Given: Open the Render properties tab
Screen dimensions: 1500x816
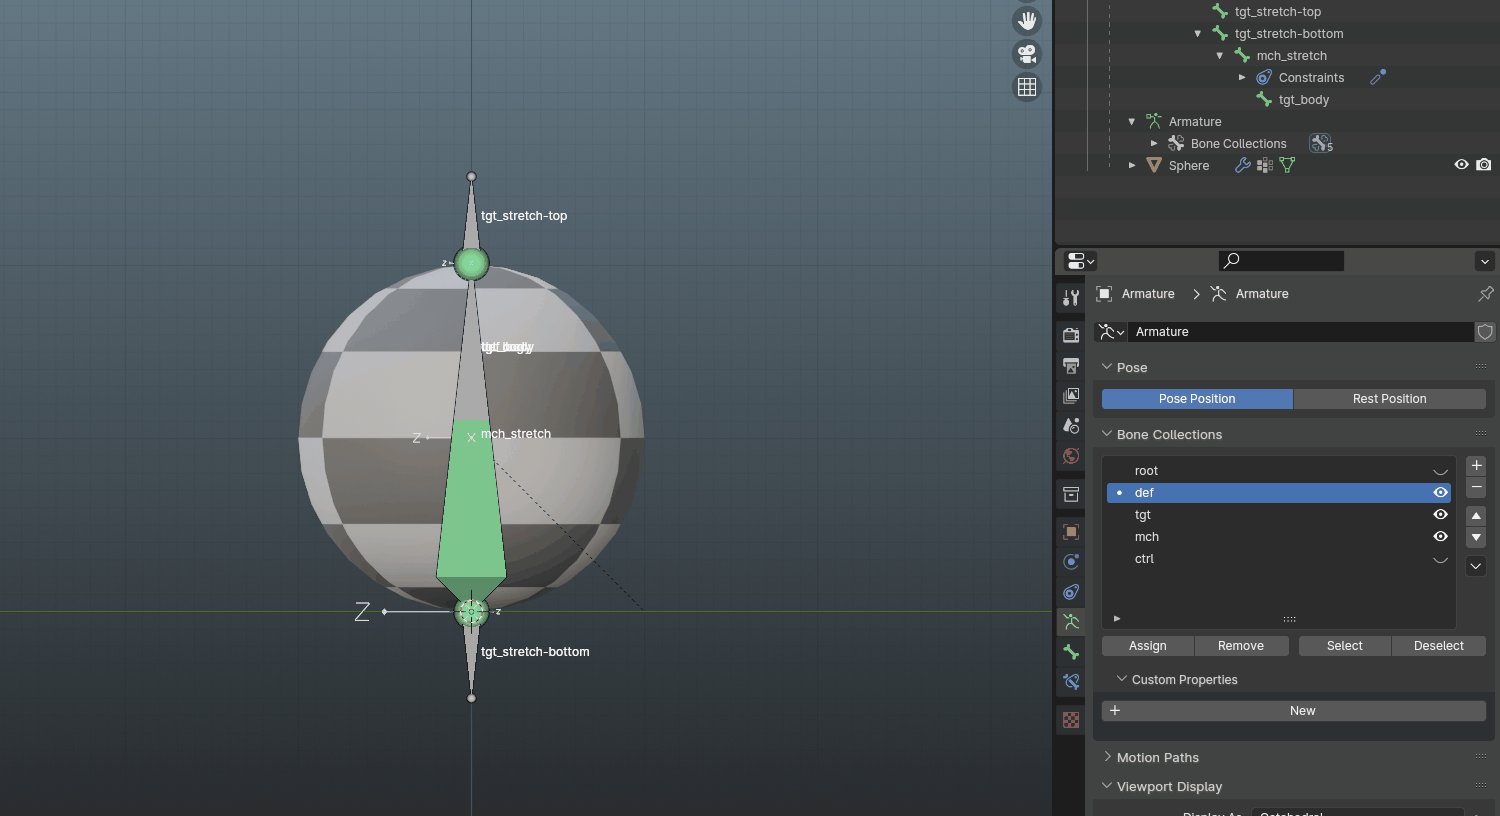Looking at the screenshot, I should (1071, 335).
